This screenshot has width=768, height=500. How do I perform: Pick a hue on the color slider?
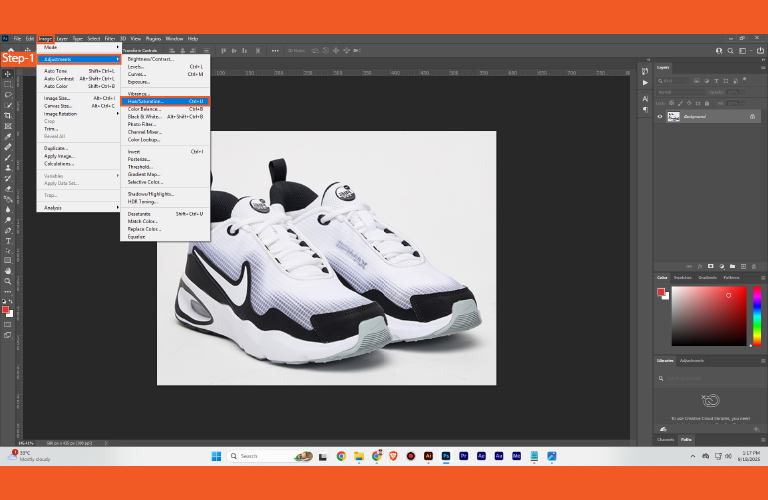click(x=756, y=315)
